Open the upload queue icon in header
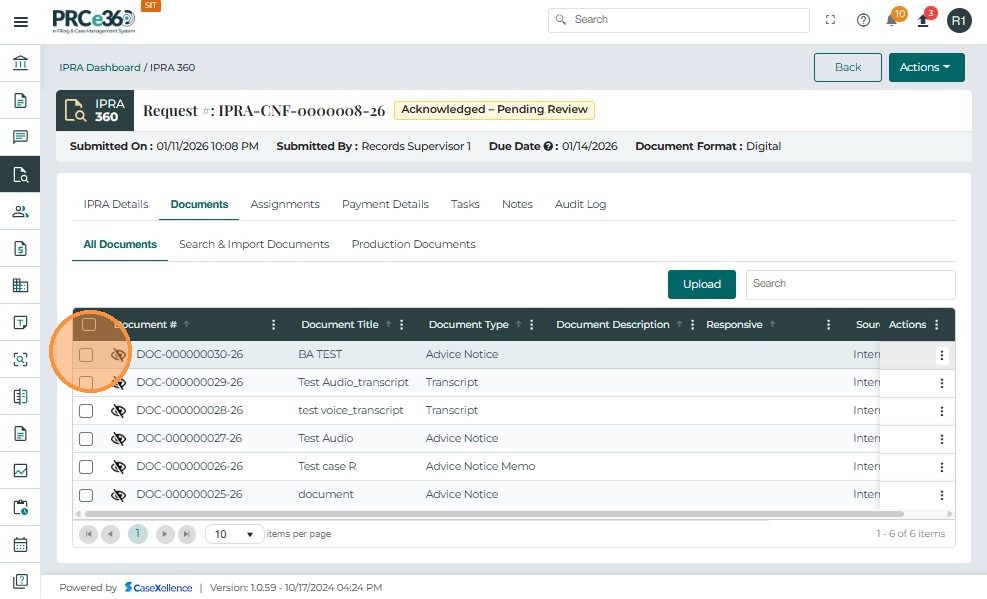 (924, 20)
